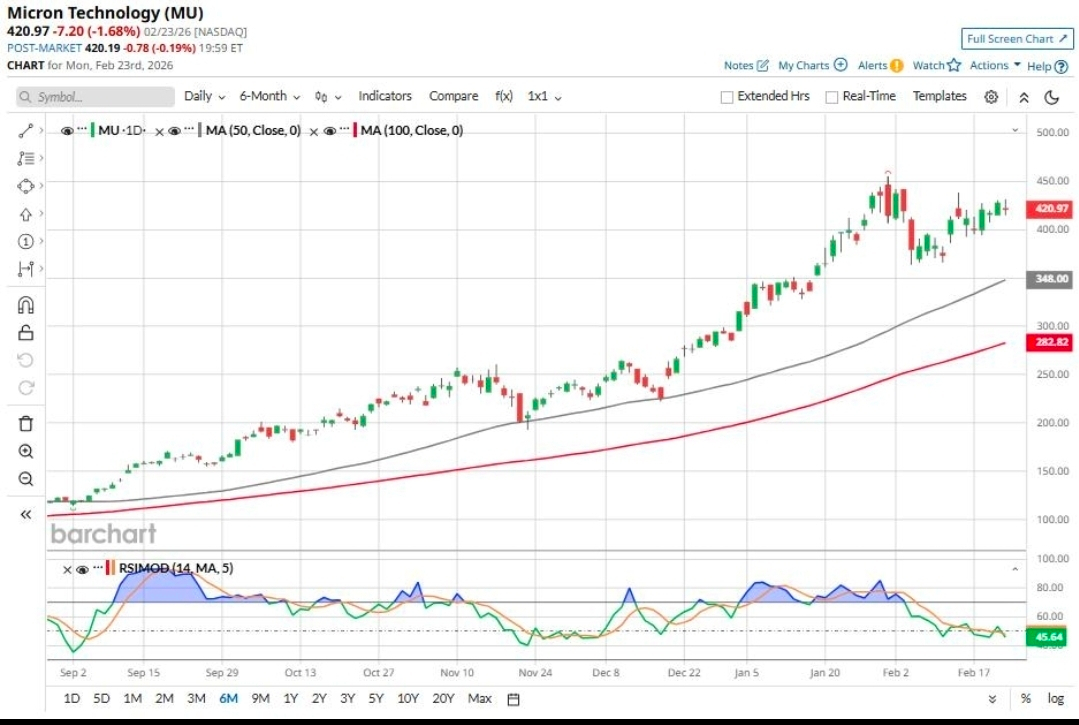Collapse toolbar with double up arrows
The image size is (1079, 725).
coord(1024,97)
